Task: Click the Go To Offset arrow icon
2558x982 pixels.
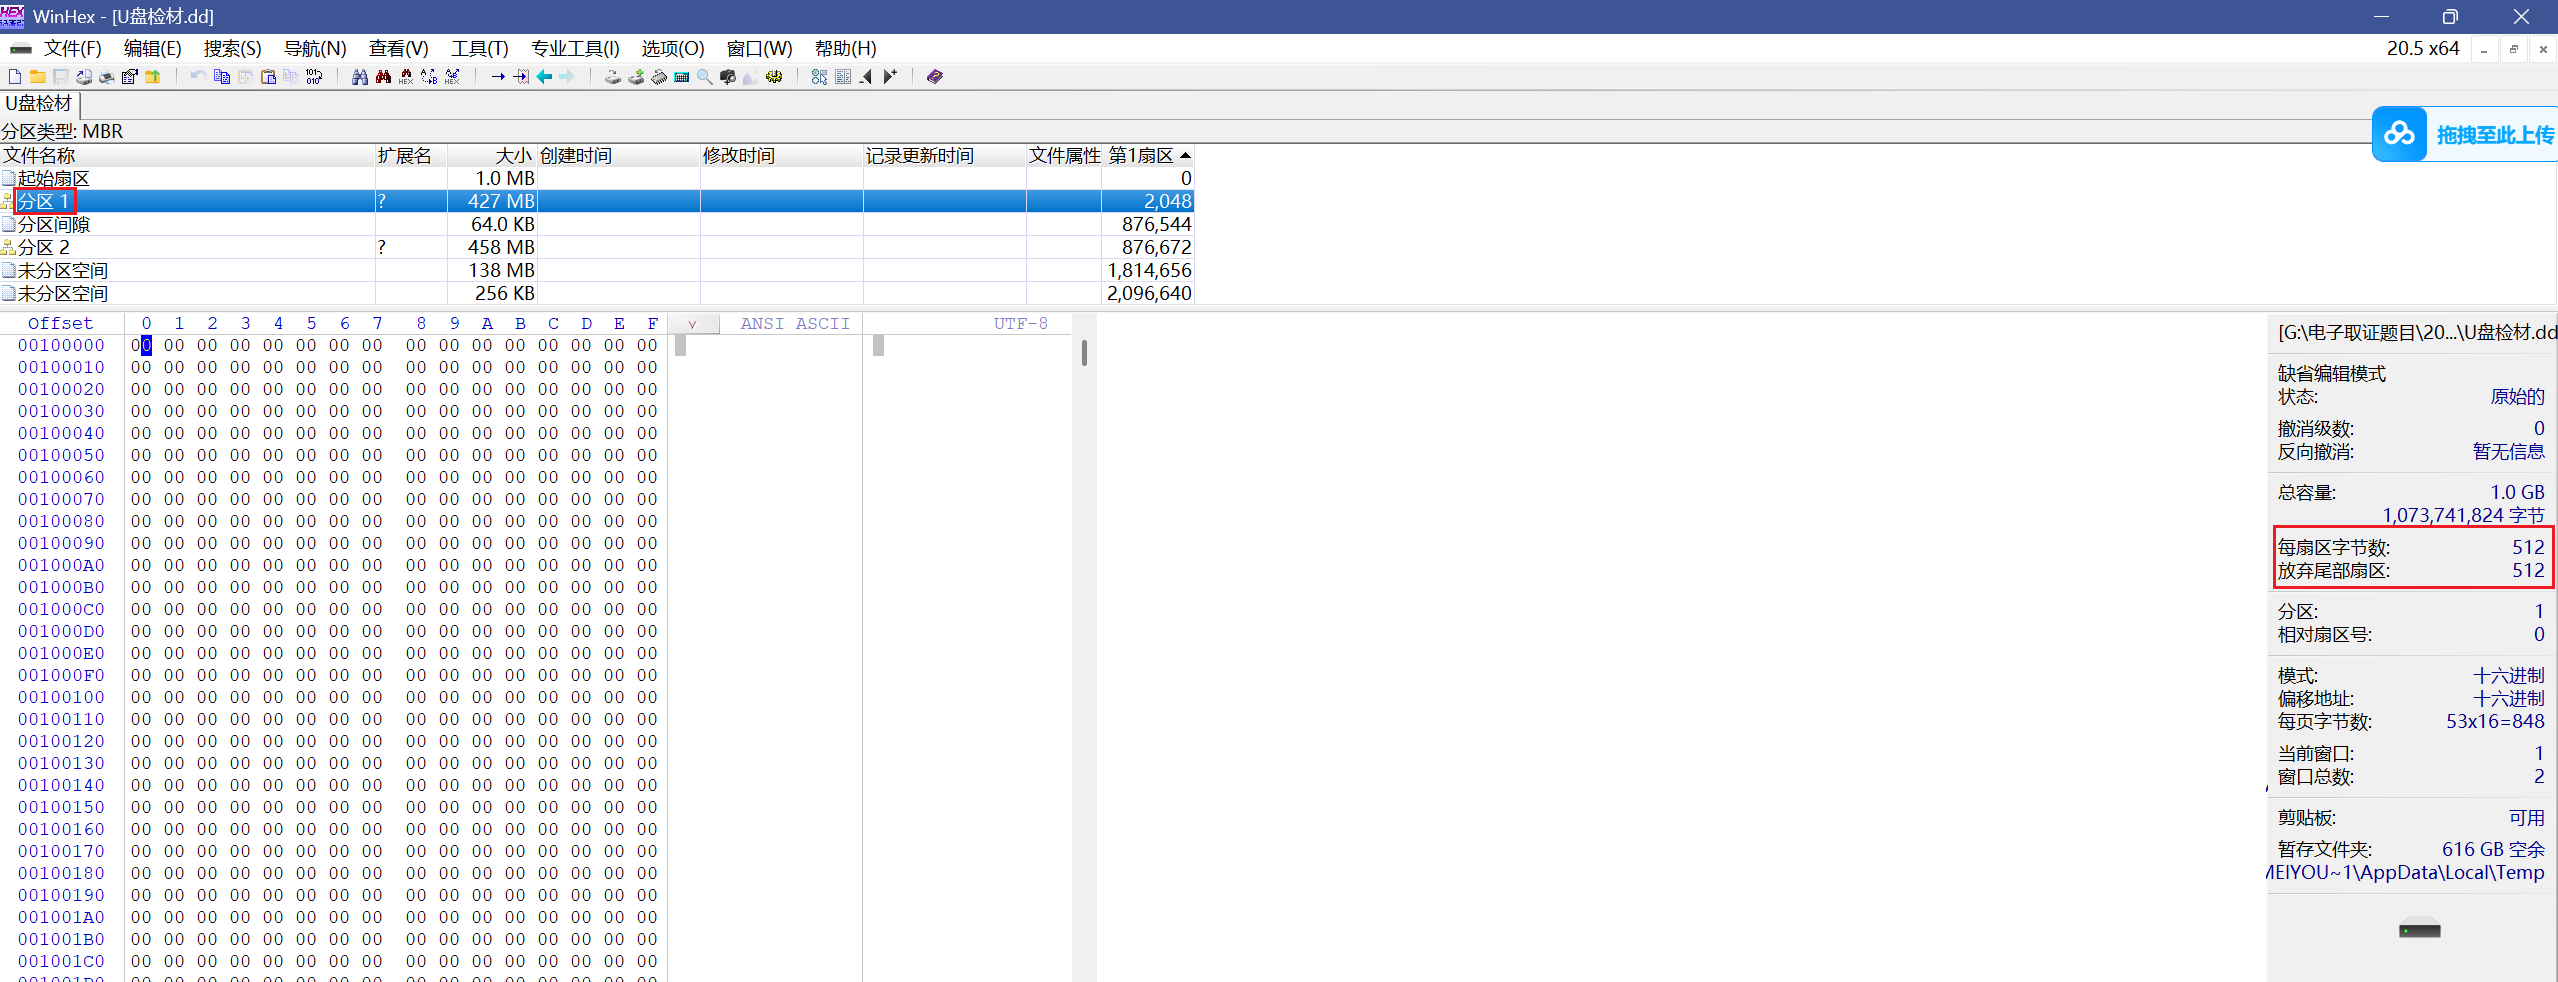Action: point(497,77)
